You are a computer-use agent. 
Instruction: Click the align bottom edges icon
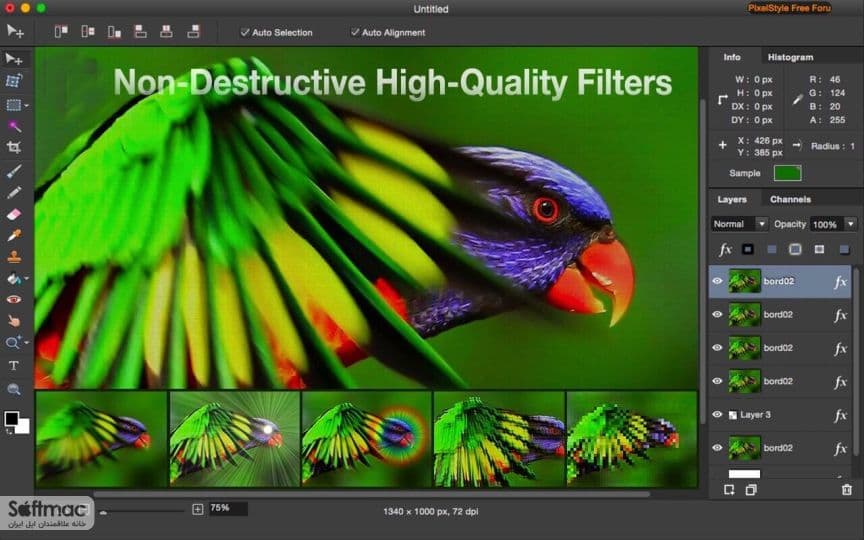pos(114,32)
